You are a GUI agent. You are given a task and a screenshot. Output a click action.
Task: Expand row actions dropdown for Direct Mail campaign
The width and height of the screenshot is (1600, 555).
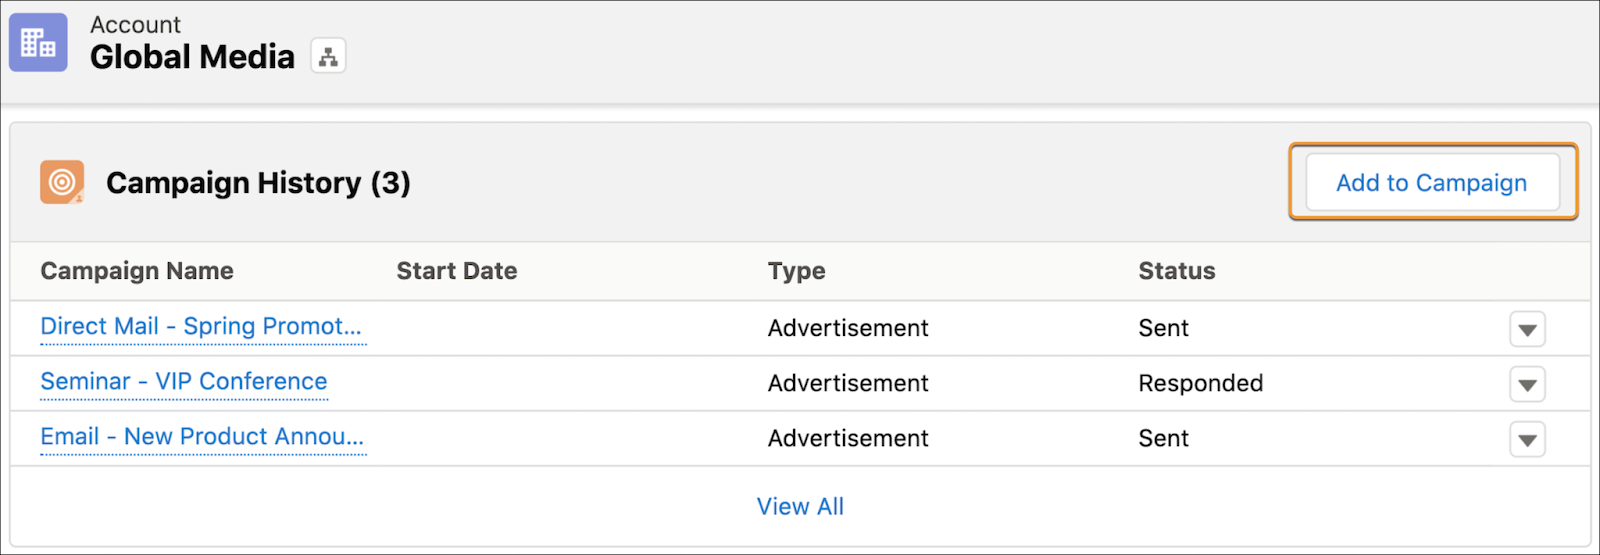[1527, 329]
